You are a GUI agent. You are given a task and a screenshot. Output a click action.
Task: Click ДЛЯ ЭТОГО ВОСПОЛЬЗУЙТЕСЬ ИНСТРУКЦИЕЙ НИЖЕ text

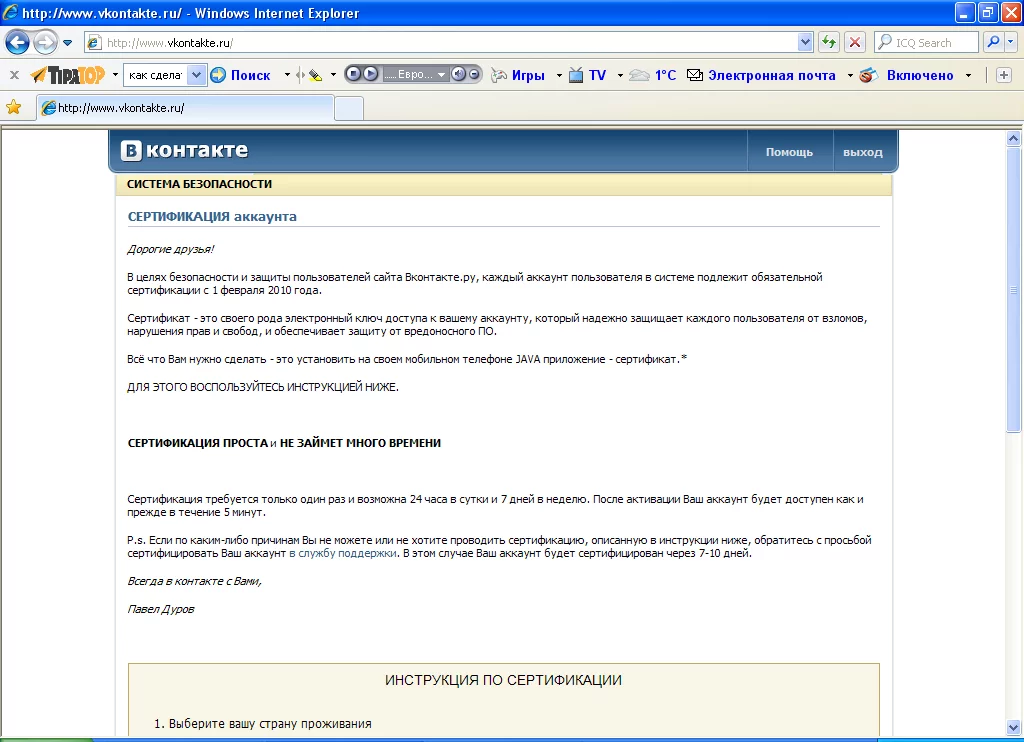263,387
